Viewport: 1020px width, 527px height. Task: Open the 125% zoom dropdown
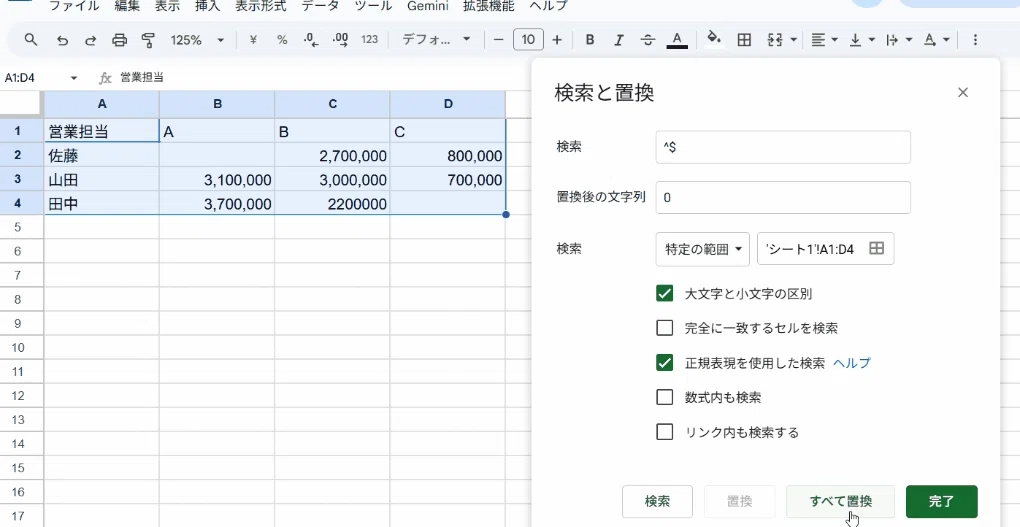pyautogui.click(x=197, y=40)
